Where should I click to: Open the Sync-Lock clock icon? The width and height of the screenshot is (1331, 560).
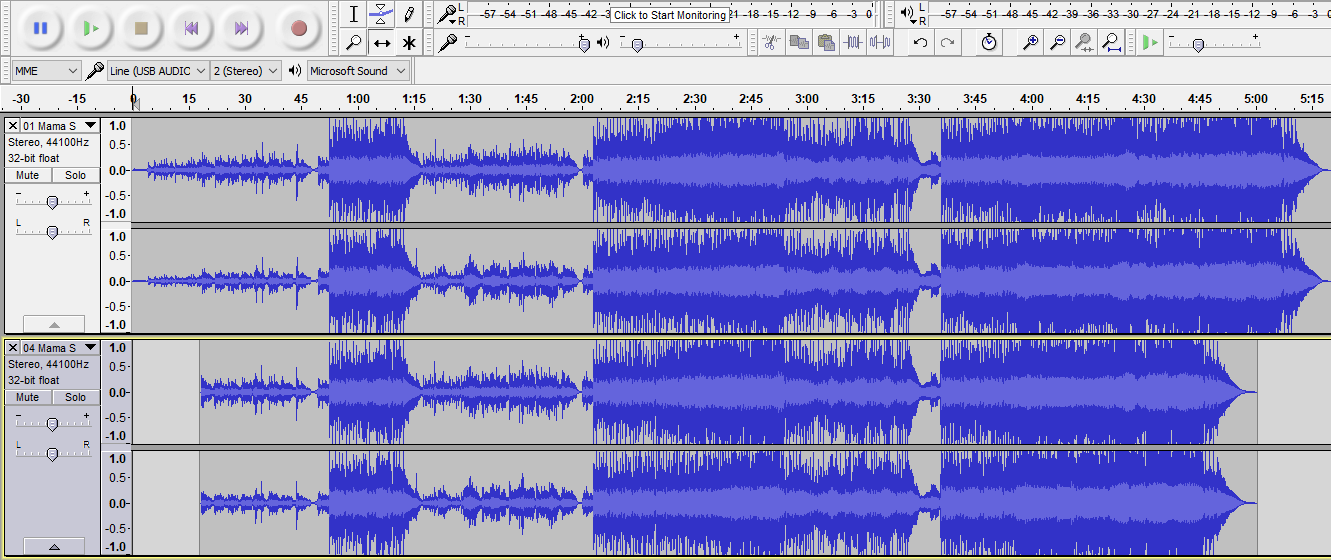tap(988, 42)
